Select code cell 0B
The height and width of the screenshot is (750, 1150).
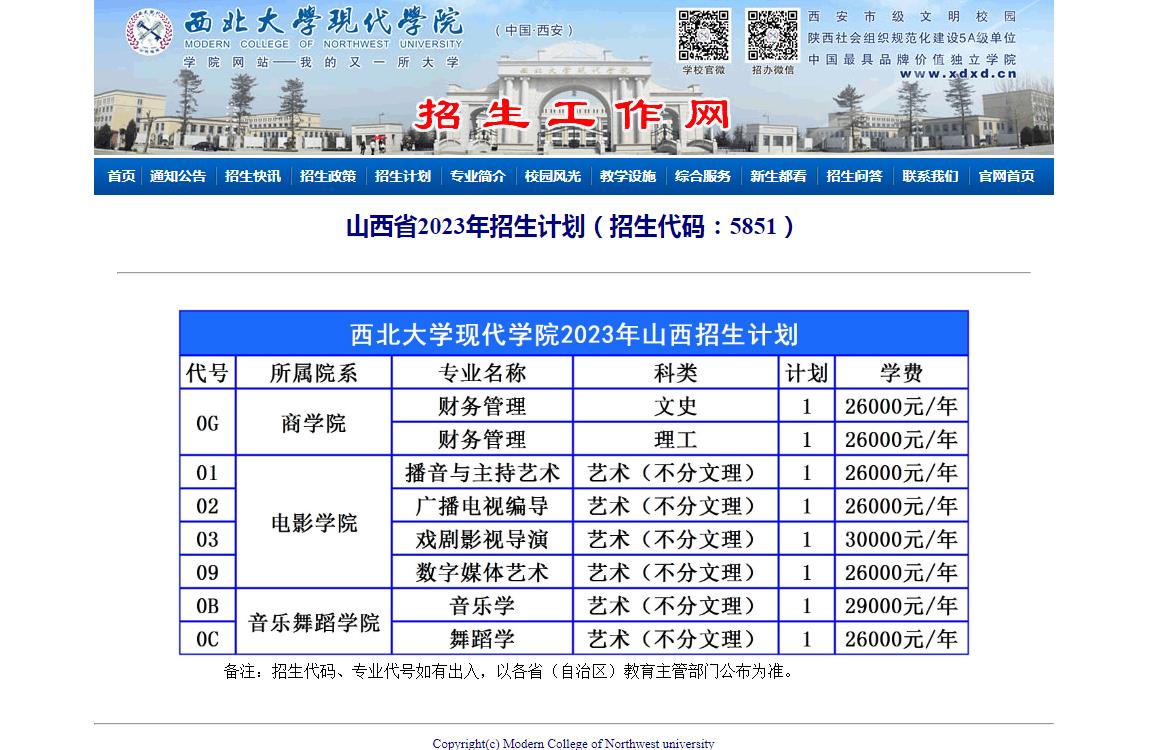pos(208,606)
